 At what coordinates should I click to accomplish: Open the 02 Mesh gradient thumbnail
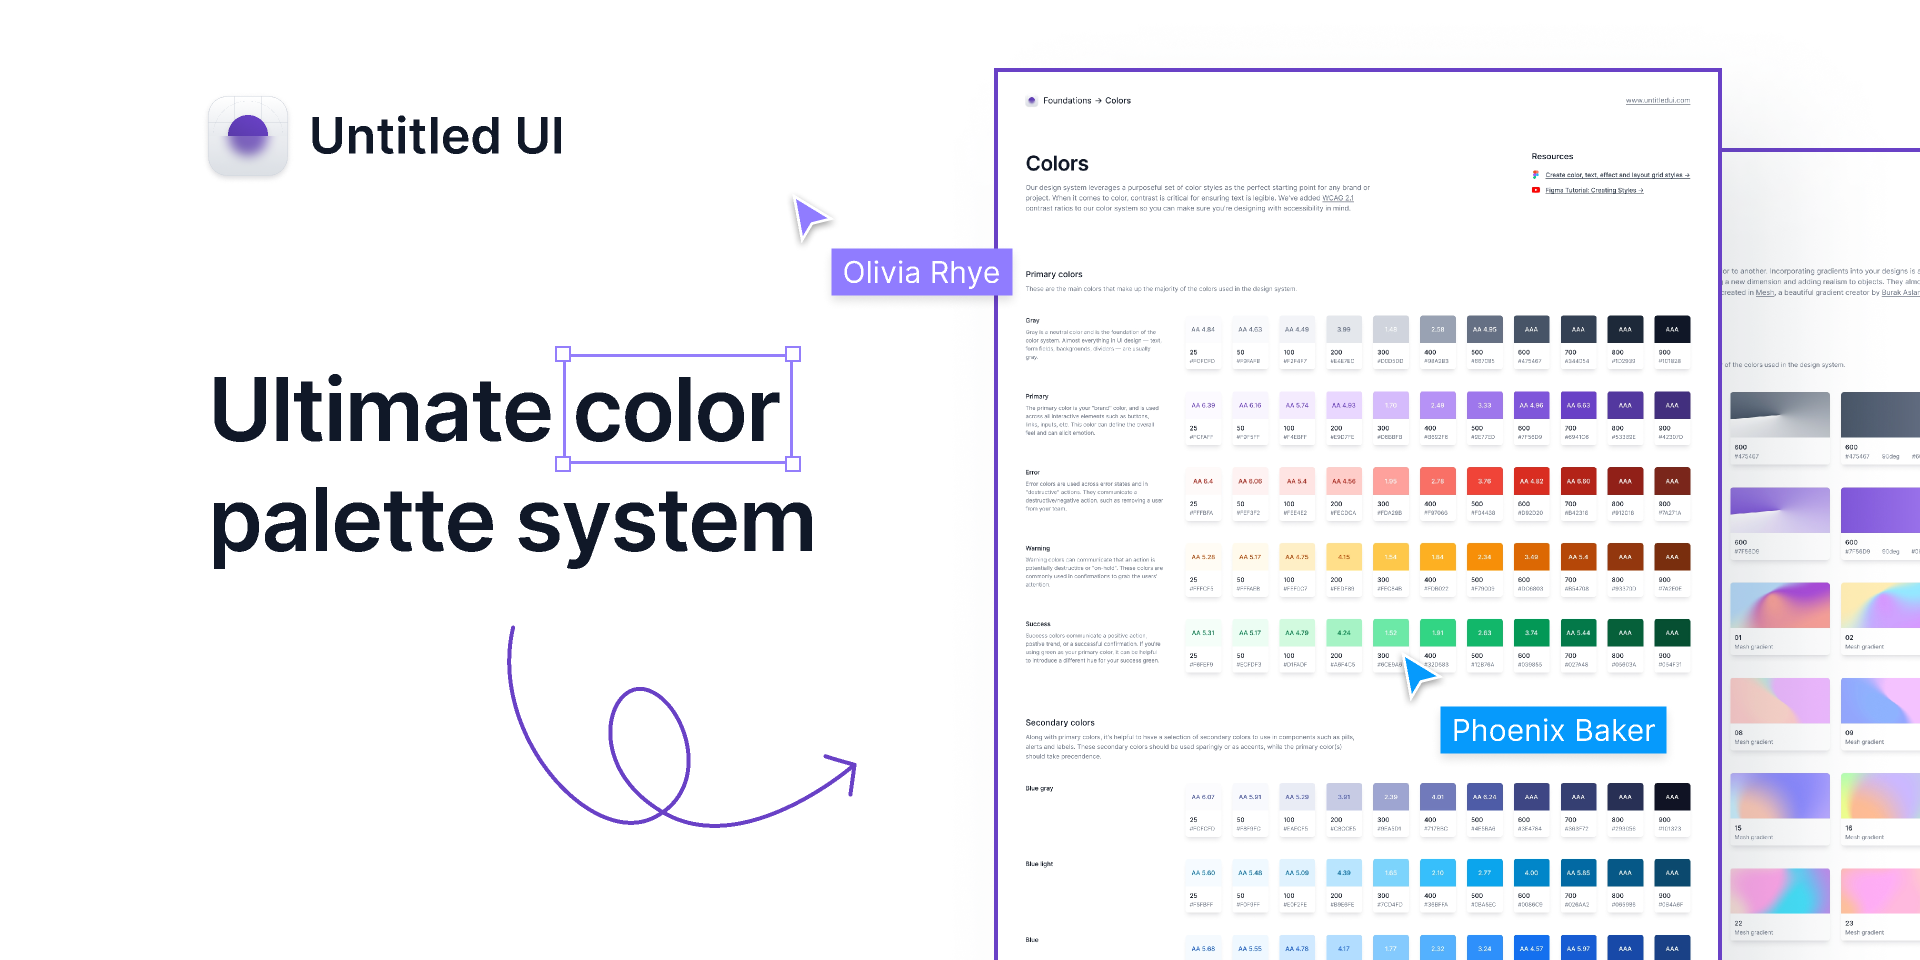click(x=1880, y=606)
